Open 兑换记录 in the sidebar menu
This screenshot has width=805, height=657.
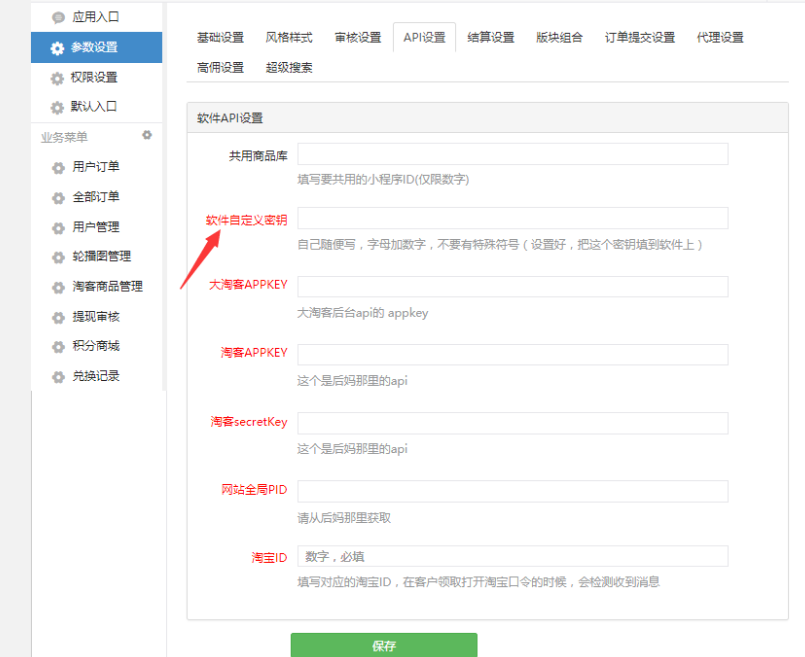coord(96,376)
